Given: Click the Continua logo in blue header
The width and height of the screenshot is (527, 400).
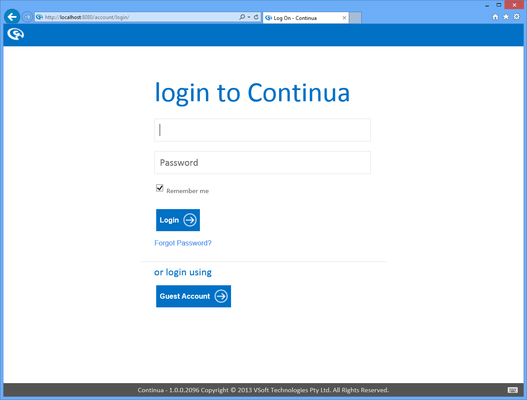Looking at the screenshot, I should pyautogui.click(x=15, y=34).
